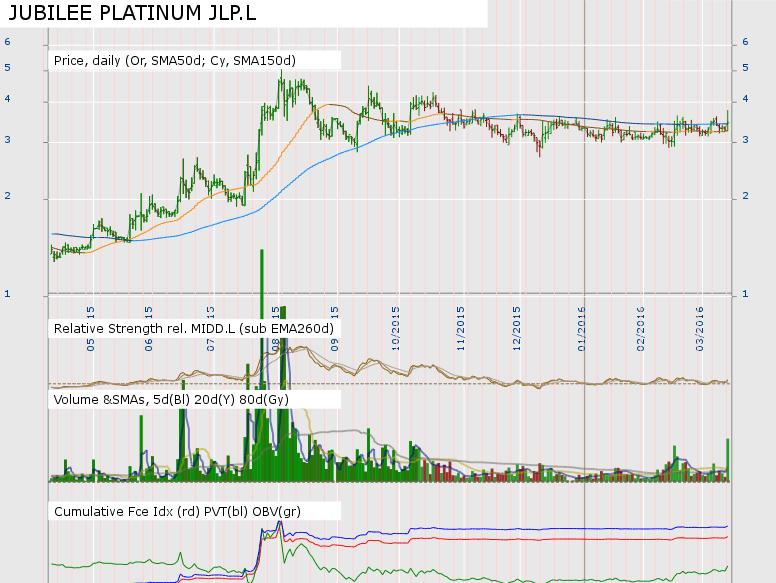This screenshot has width=776, height=583.
Task: Click the 01/2016 date axis label
Action: pos(582,329)
